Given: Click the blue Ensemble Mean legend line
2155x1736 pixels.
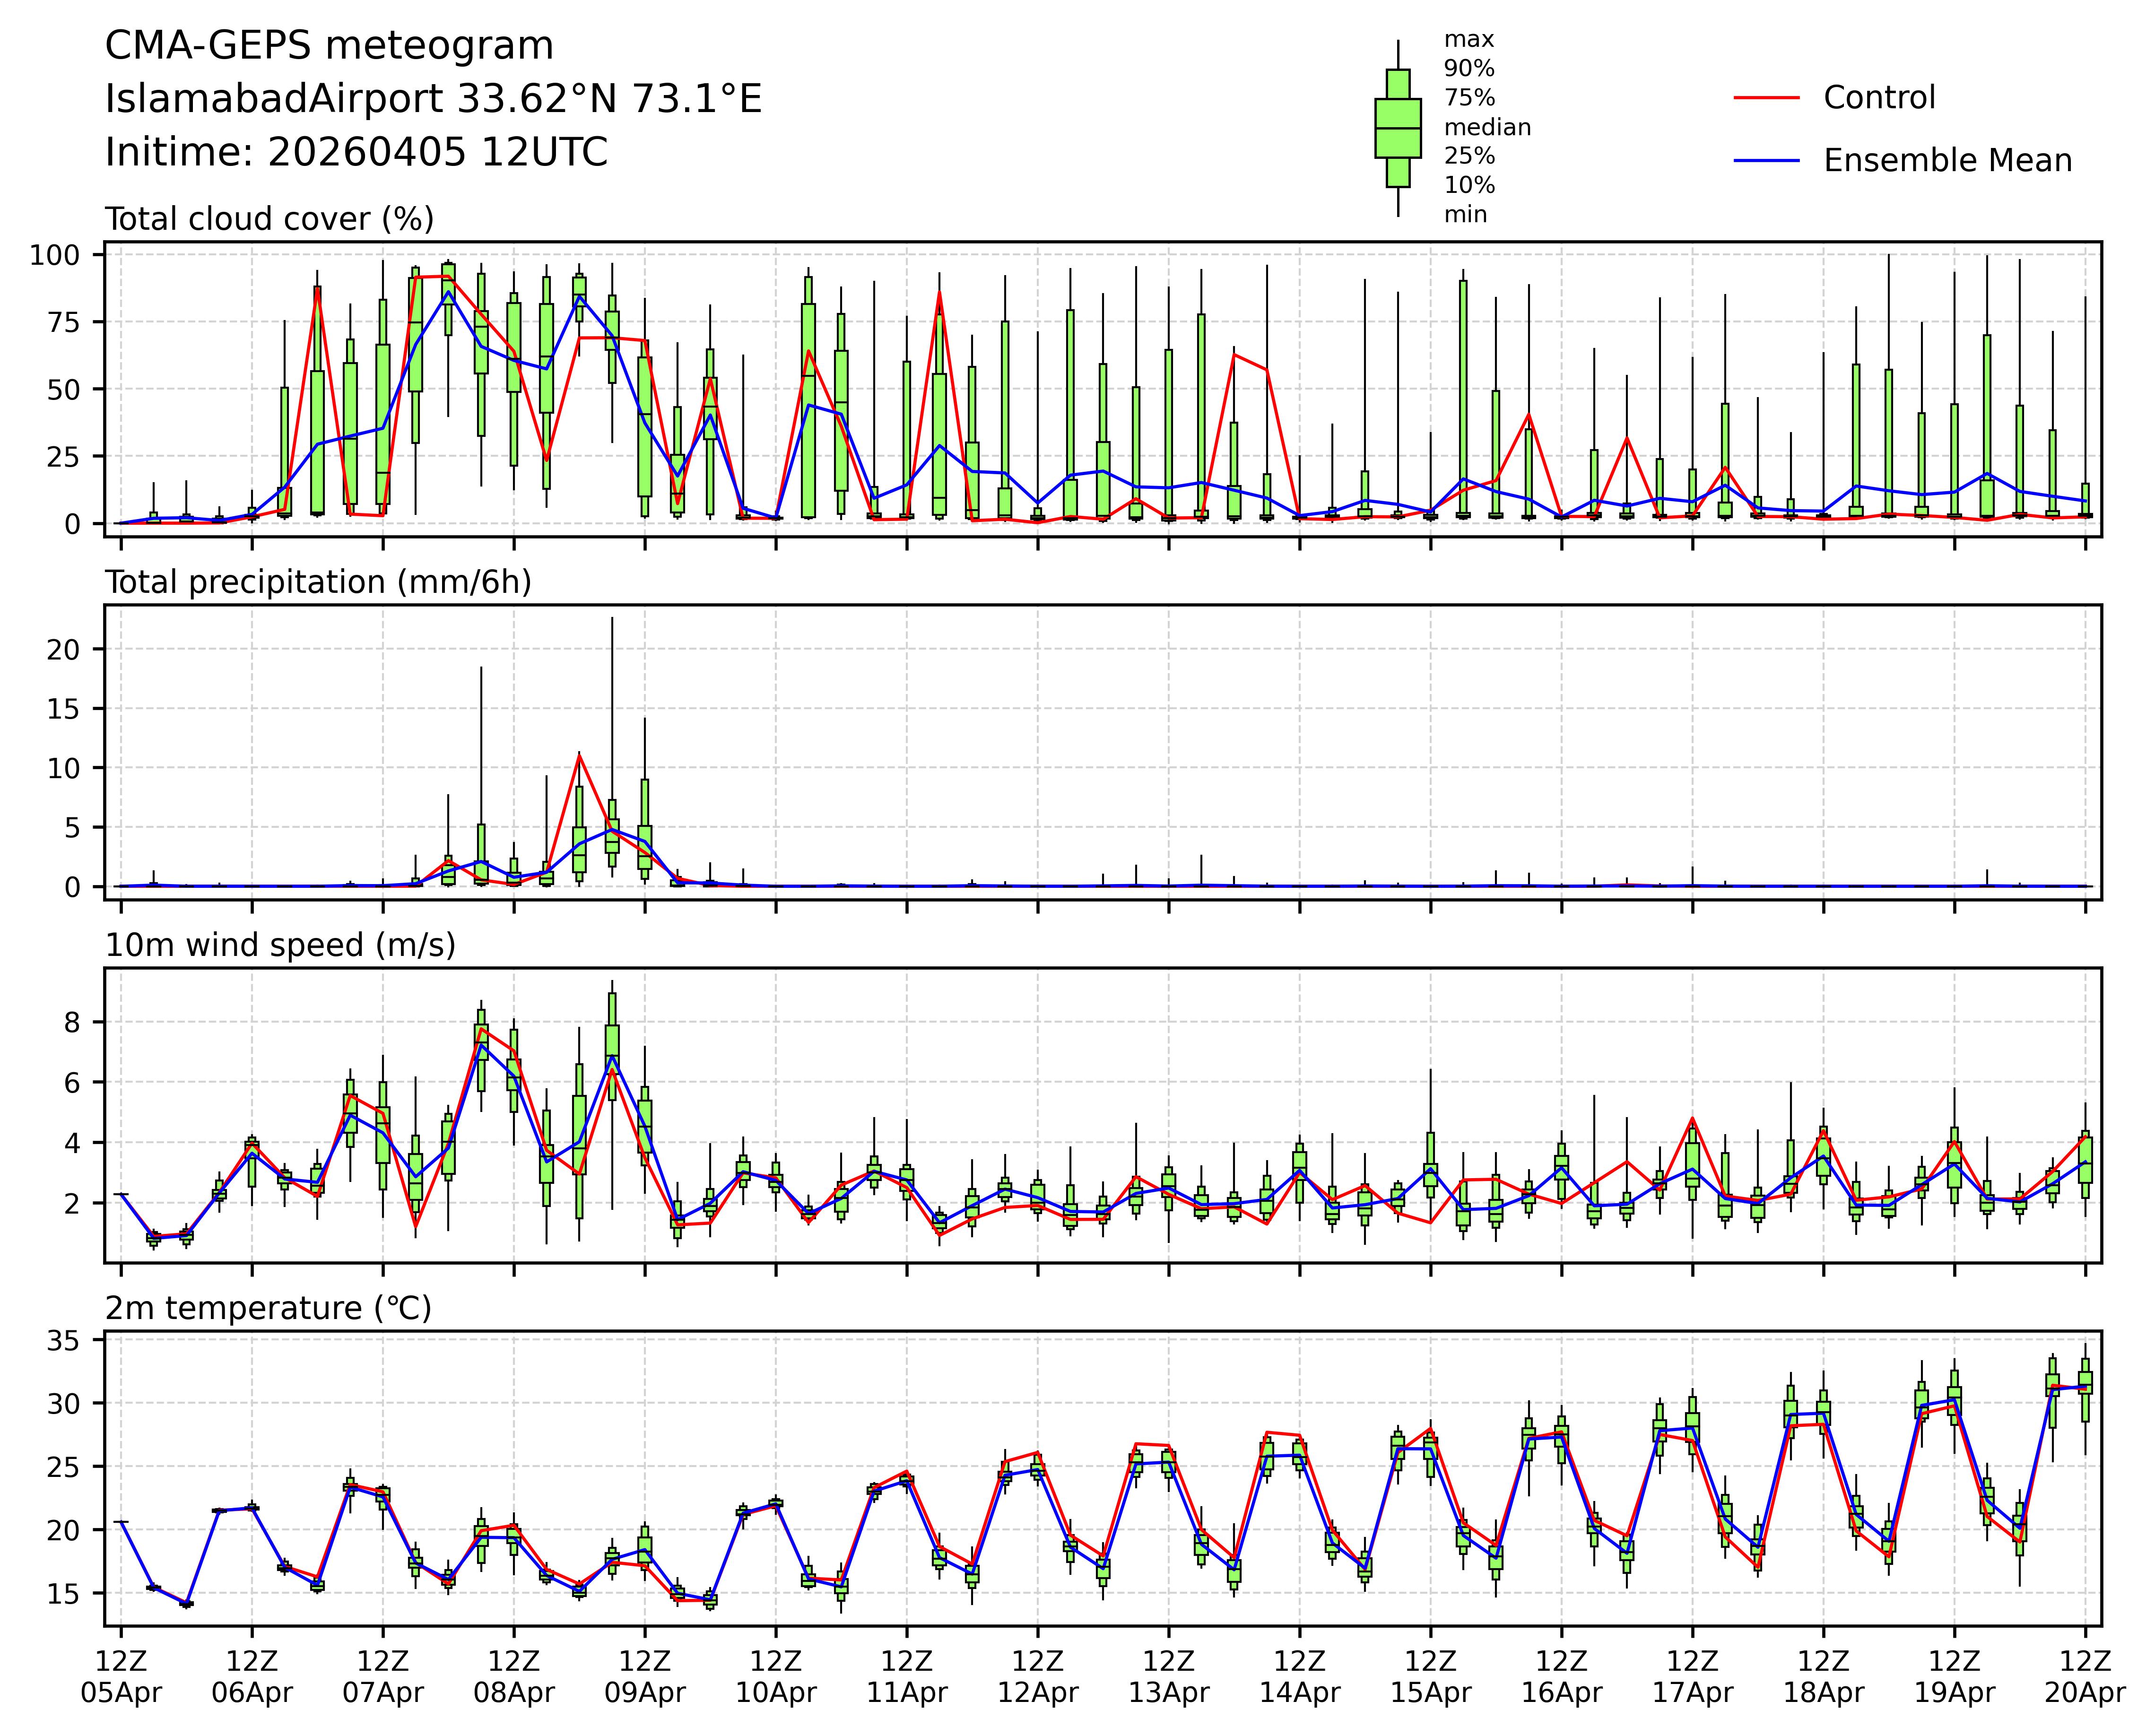Looking at the screenshot, I should pos(1766,161).
